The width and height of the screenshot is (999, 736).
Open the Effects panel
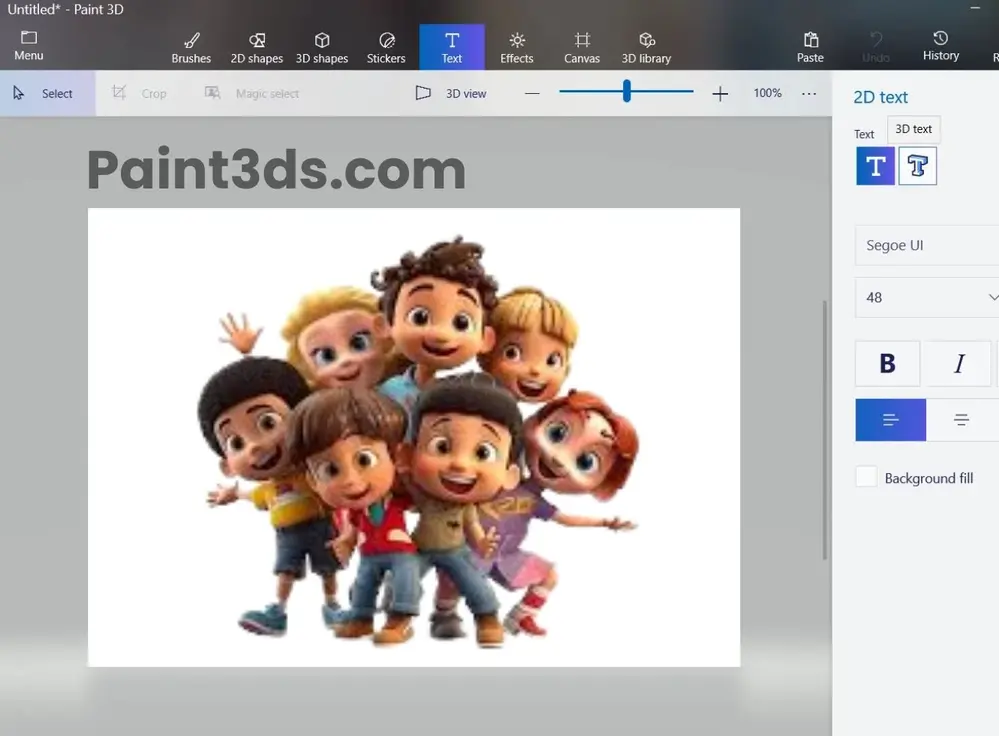[x=516, y=46]
